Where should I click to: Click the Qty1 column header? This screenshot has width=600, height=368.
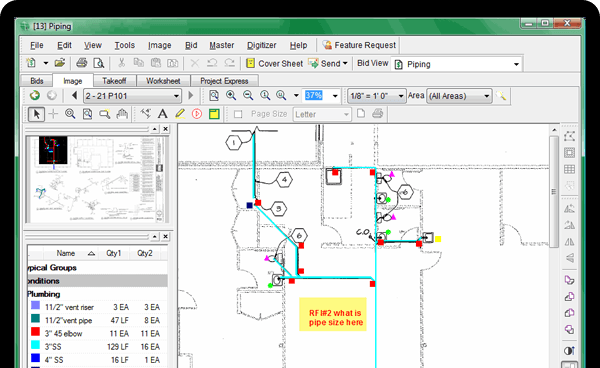pos(114,253)
